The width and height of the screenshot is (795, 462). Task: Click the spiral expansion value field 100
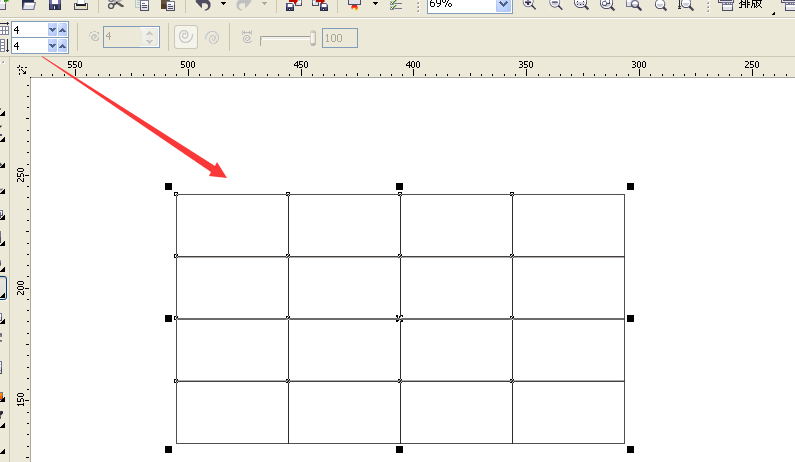click(x=340, y=38)
